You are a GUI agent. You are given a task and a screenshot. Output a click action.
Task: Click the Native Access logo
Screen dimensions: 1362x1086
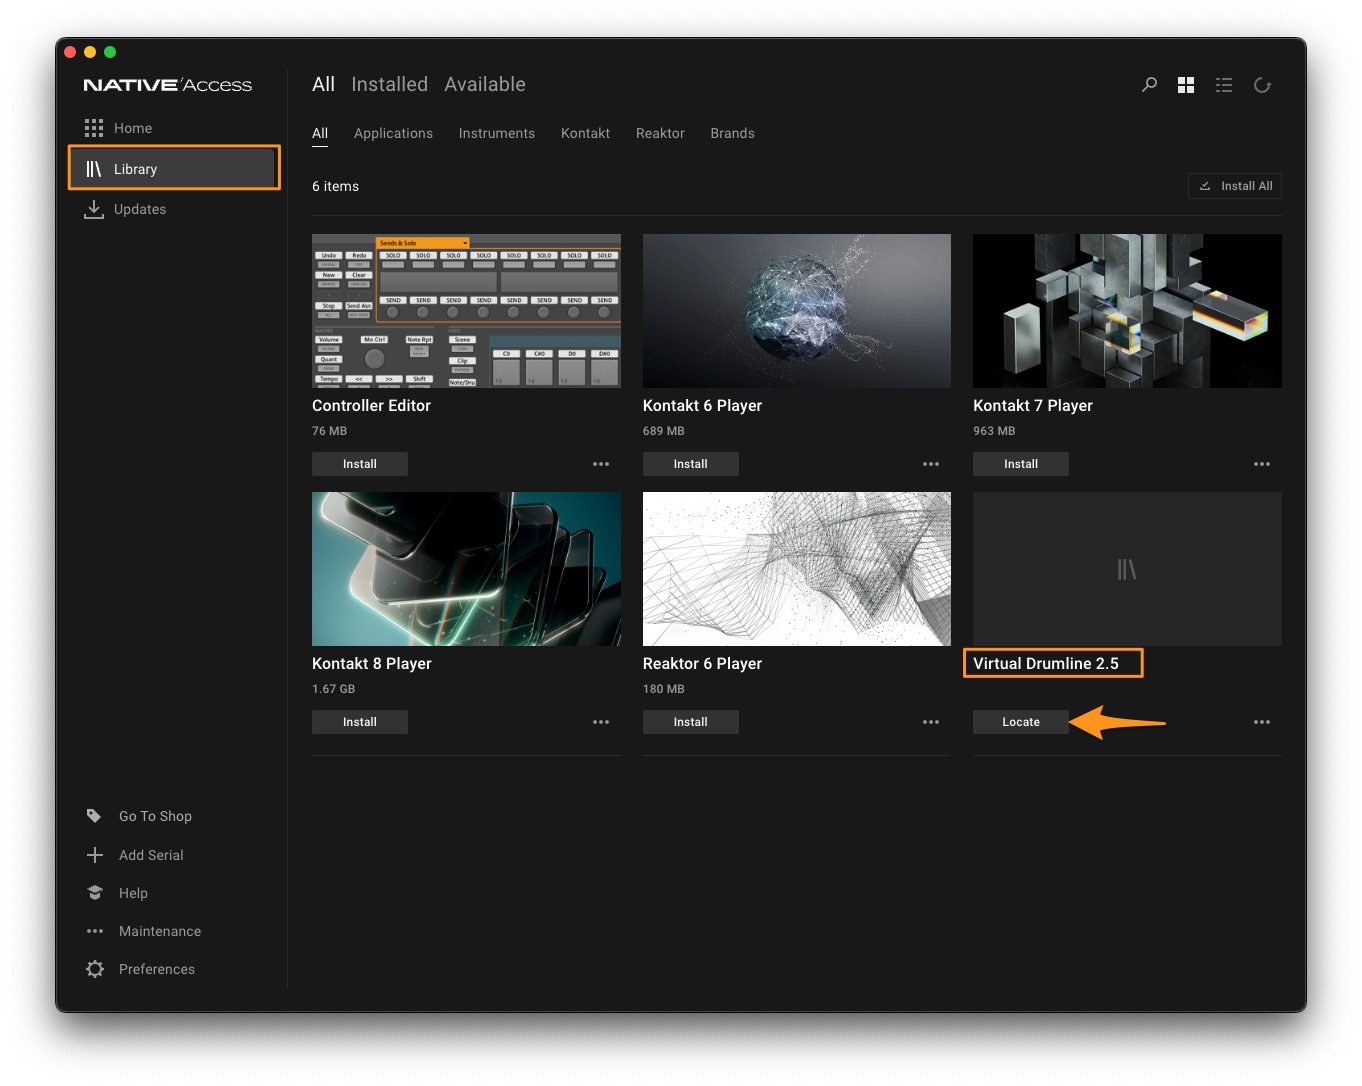click(167, 85)
